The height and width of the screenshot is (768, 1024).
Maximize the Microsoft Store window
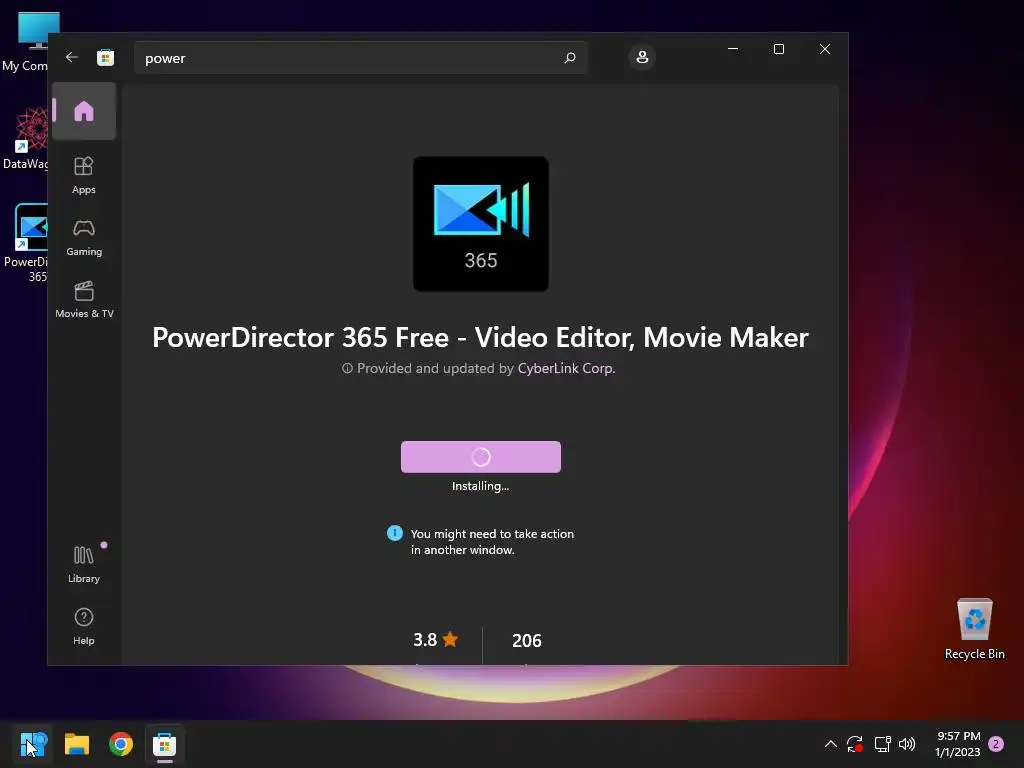click(x=778, y=49)
